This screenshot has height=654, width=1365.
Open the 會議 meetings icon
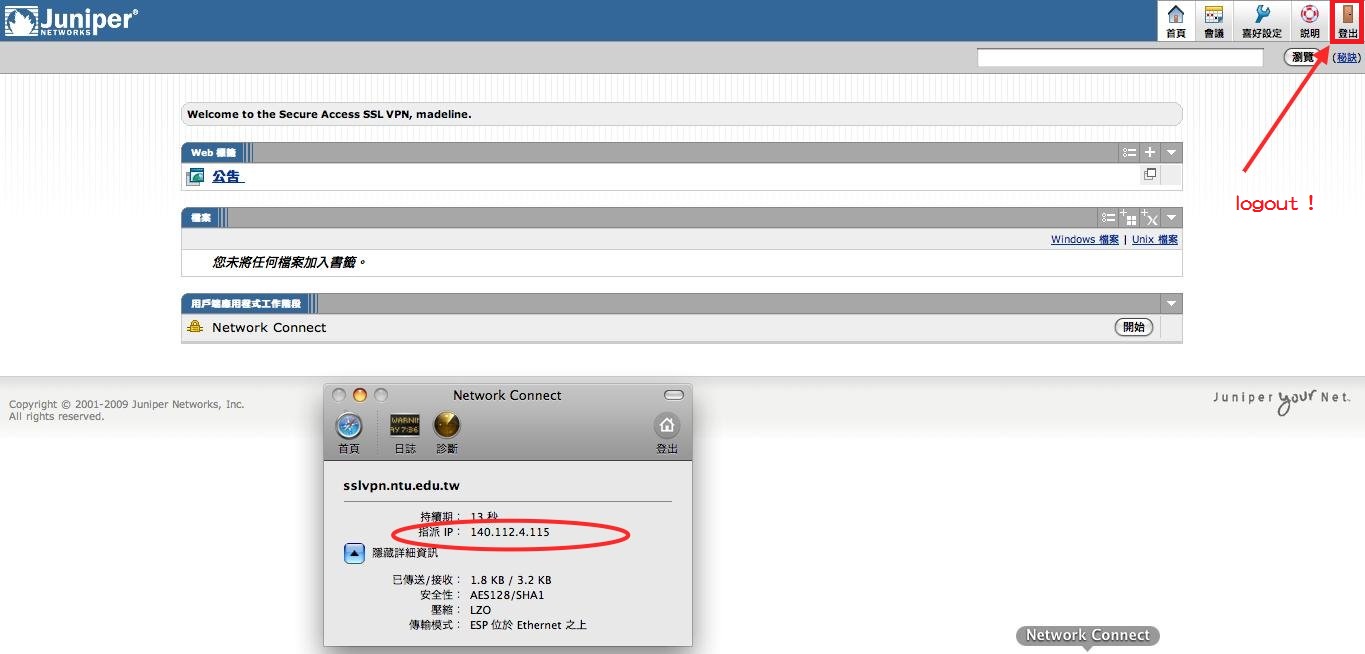point(1214,21)
